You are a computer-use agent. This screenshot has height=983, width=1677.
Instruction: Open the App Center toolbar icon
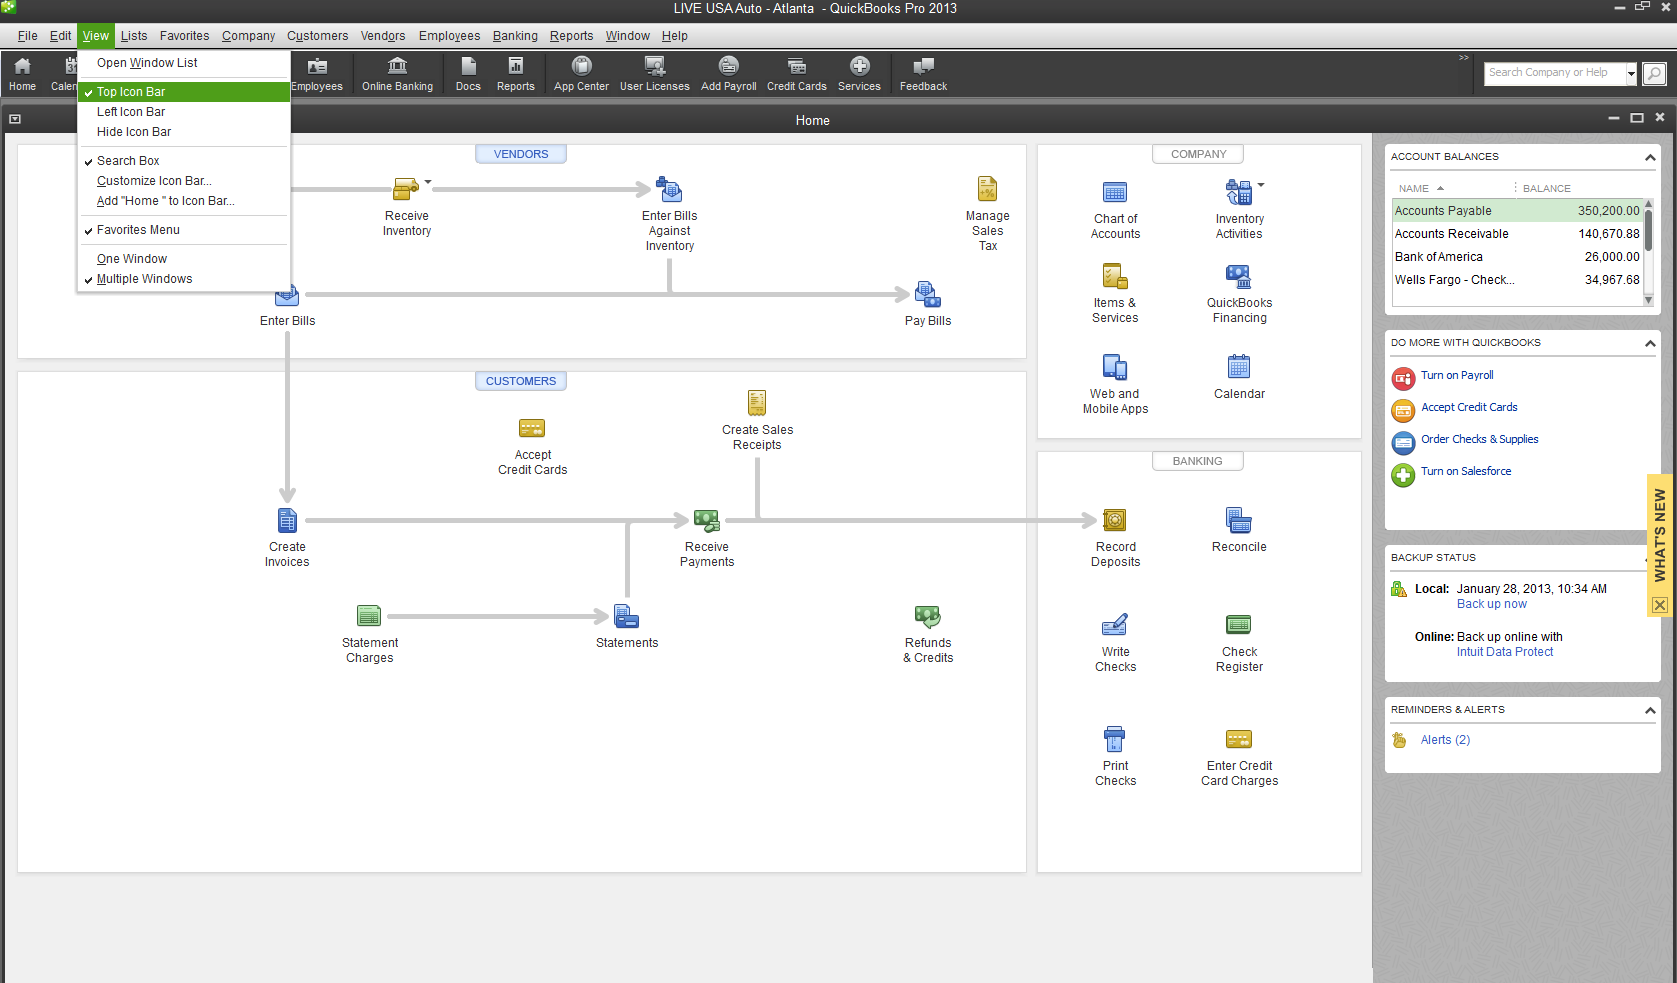[x=581, y=73]
